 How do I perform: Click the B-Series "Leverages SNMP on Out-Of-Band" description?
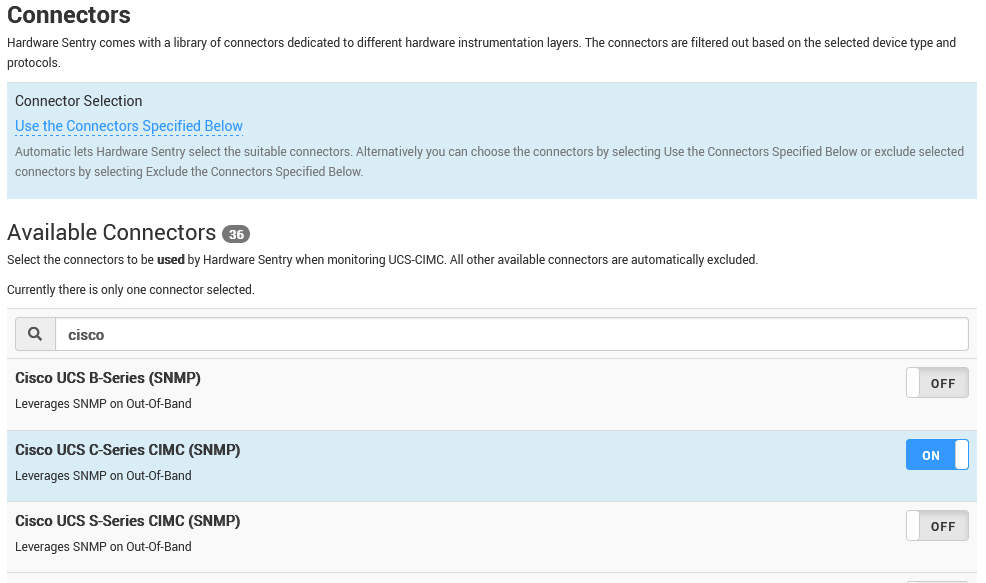click(x=103, y=404)
